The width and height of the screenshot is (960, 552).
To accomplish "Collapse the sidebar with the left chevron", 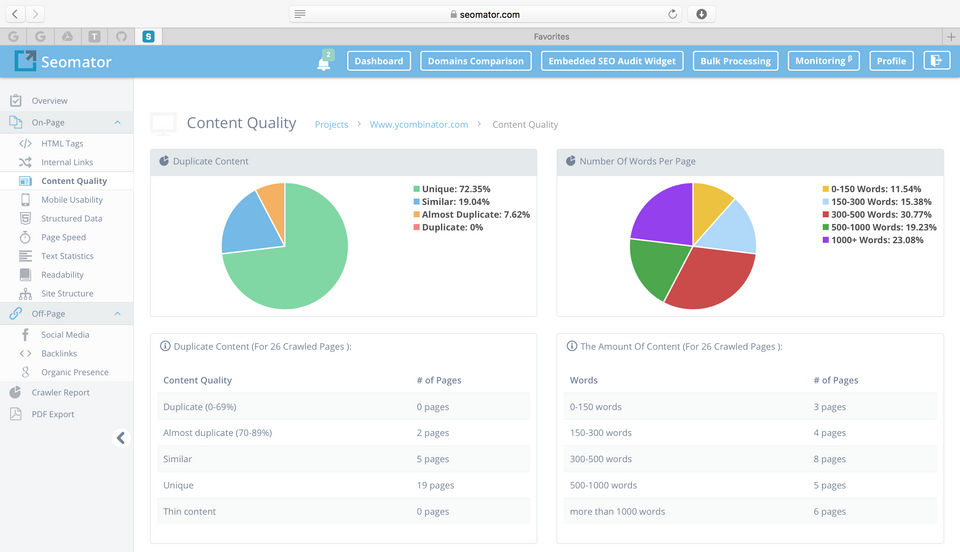I will click(x=121, y=438).
